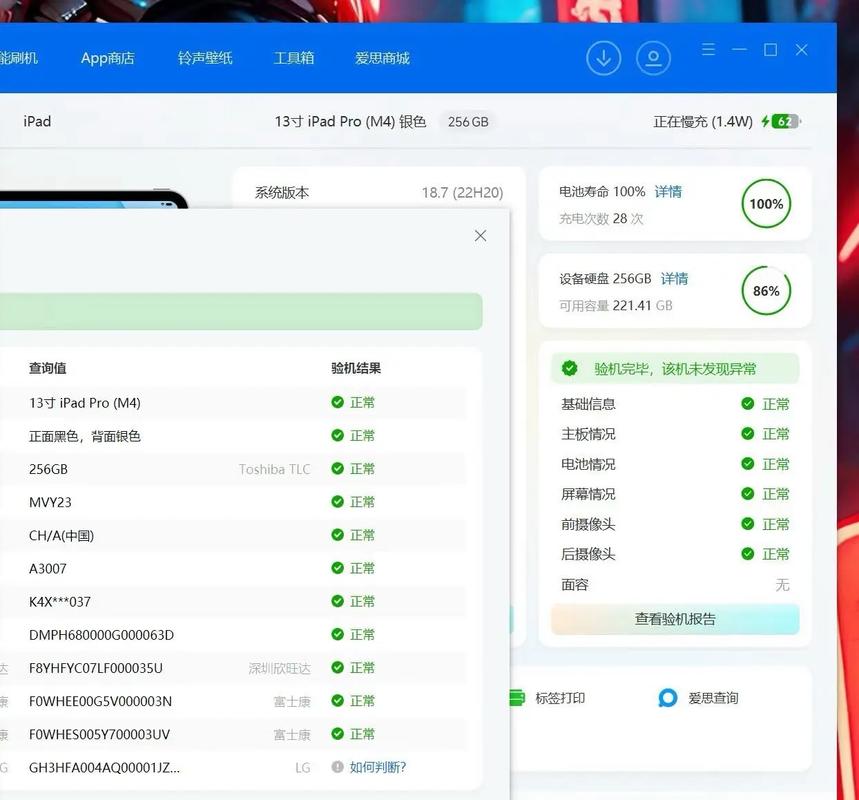
Task: Click the 面容 row showing 无
Action: pos(675,585)
